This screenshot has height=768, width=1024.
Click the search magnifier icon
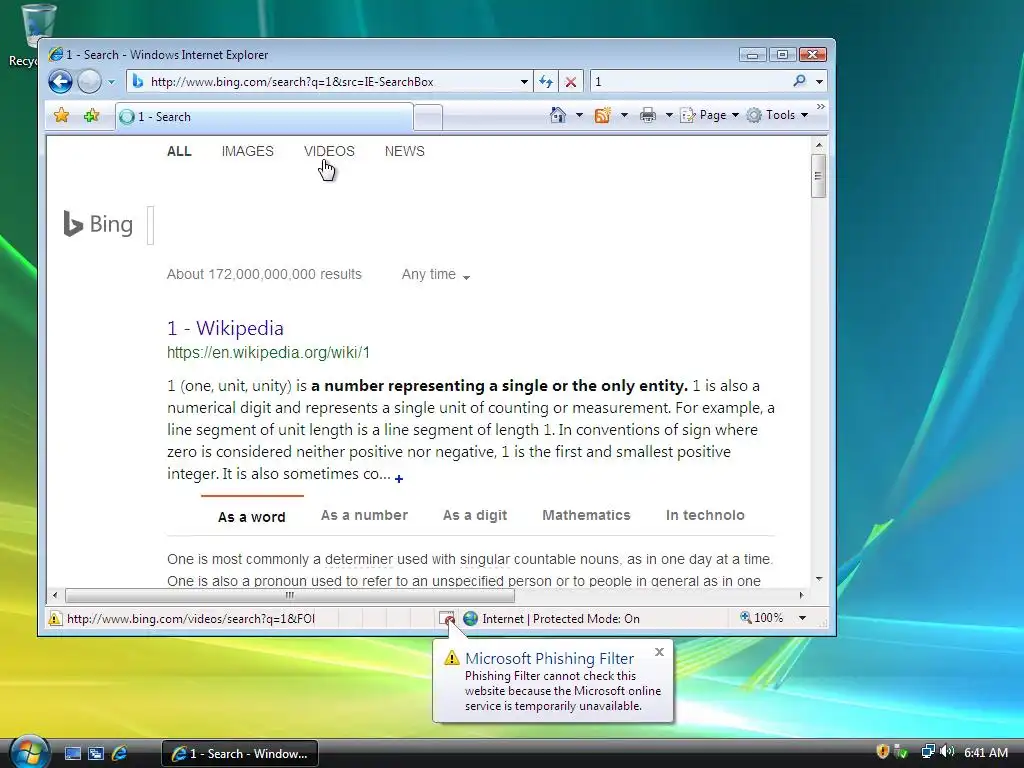point(799,81)
